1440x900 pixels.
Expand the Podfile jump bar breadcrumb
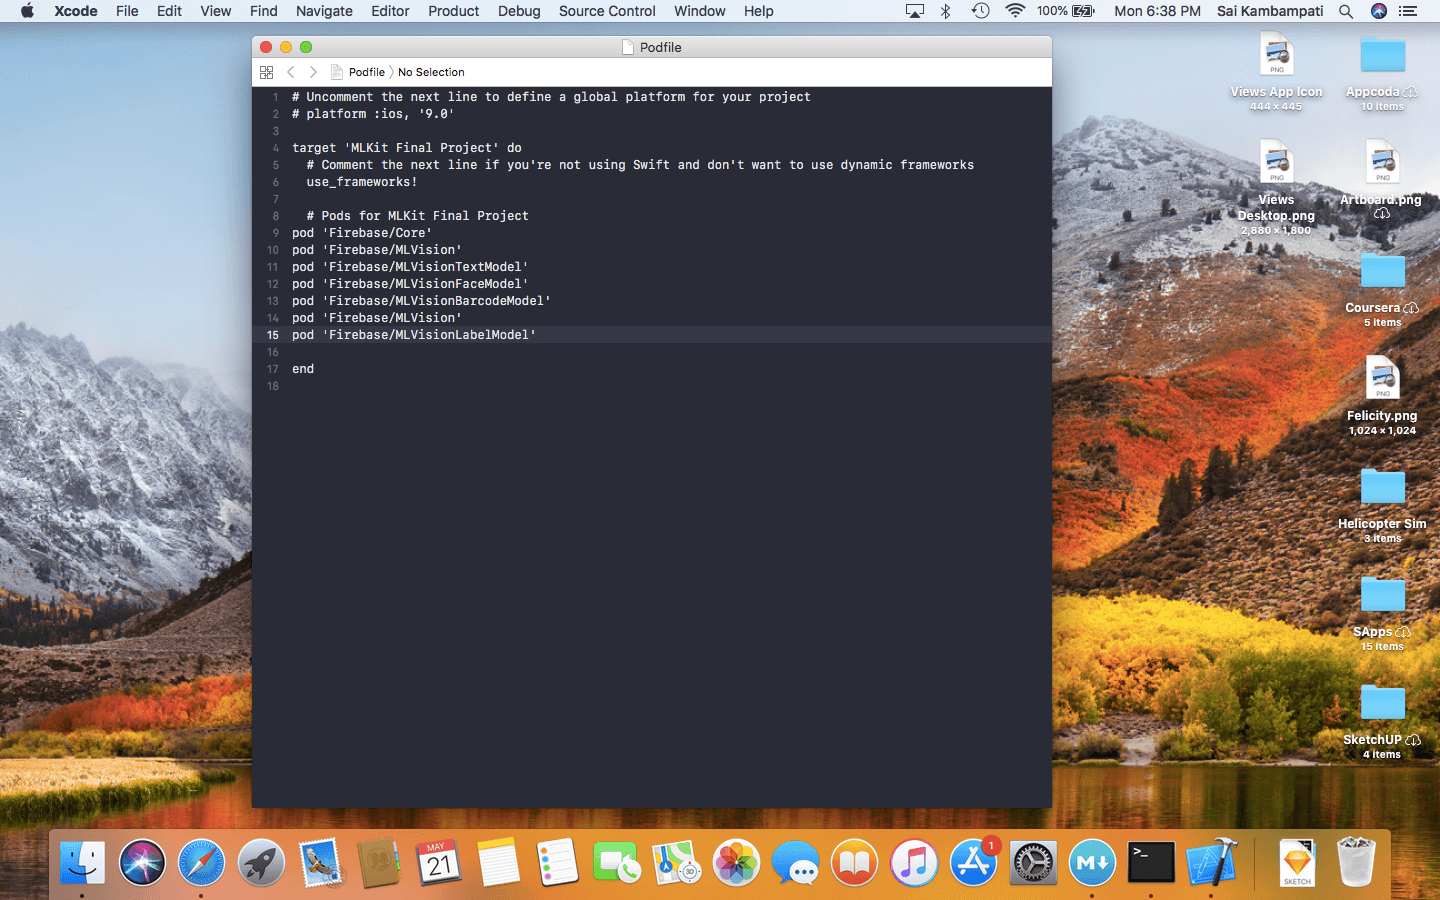click(x=366, y=72)
